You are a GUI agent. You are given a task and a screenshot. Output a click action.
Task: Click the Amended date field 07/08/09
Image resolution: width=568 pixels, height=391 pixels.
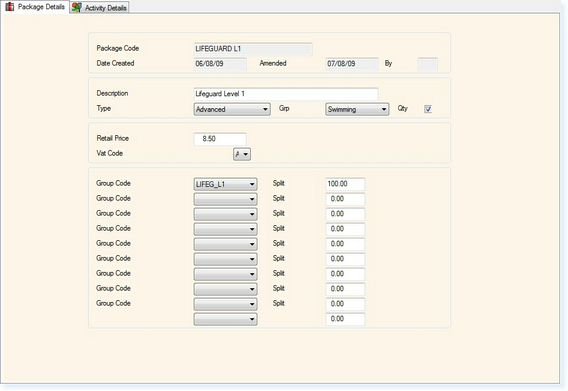tap(352, 64)
